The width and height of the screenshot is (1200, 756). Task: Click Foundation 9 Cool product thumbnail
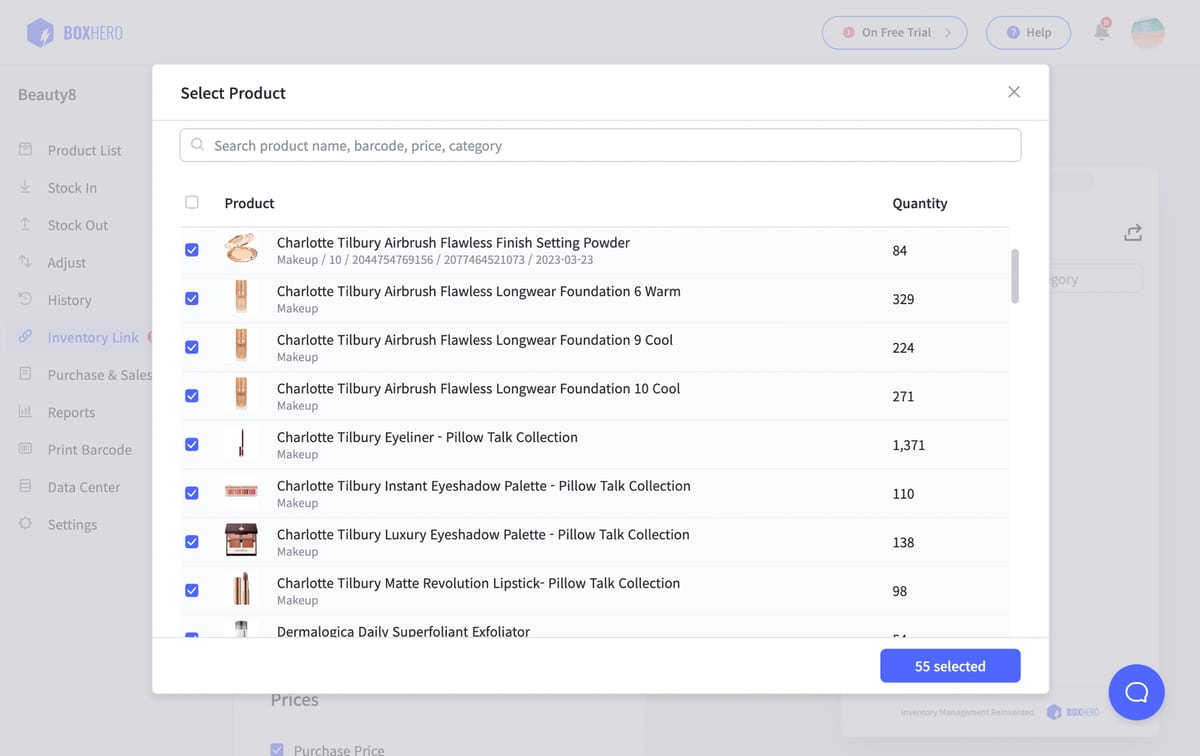[x=241, y=346]
